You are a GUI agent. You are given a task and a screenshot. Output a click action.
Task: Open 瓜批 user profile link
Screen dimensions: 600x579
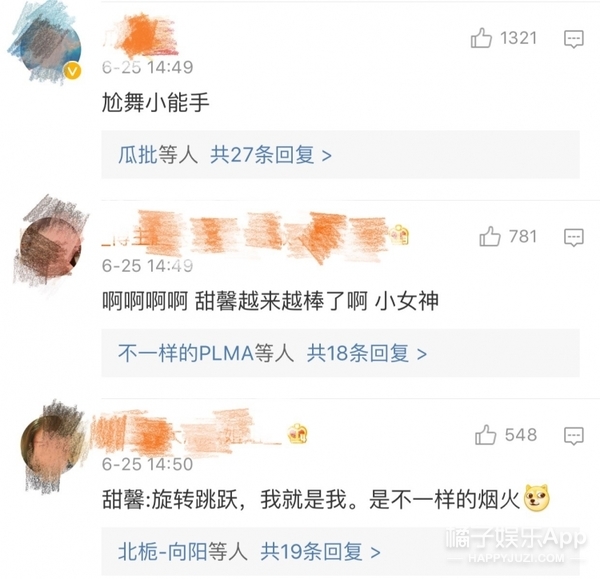tap(138, 155)
